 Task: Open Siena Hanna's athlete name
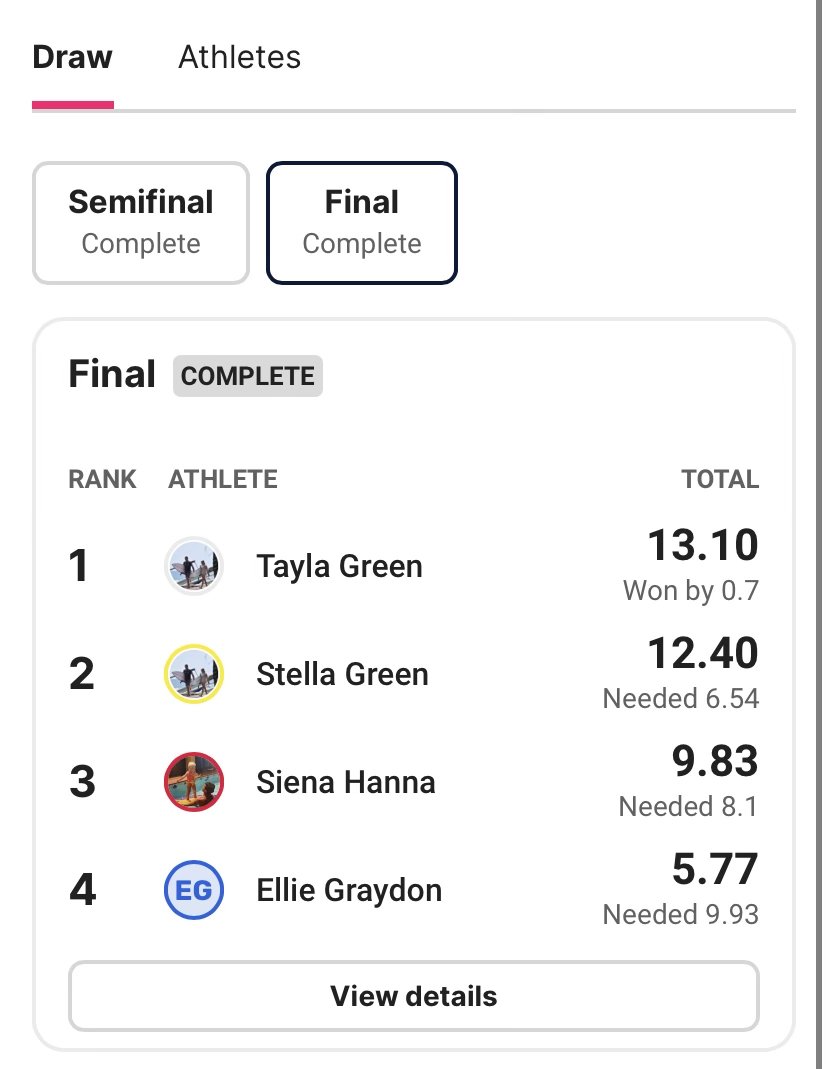click(x=345, y=782)
